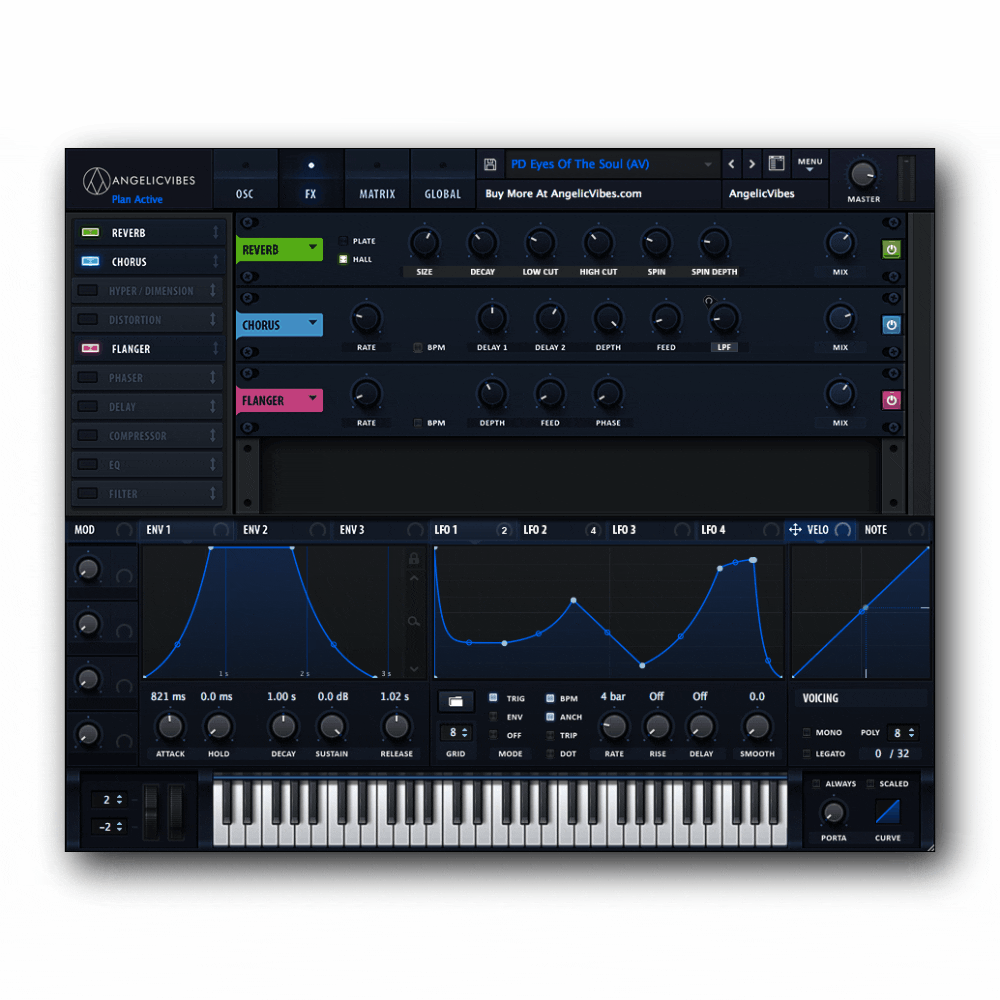The height and width of the screenshot is (1000, 1000).
Task: Open the preset name dropdown arrow
Action: [x=708, y=165]
